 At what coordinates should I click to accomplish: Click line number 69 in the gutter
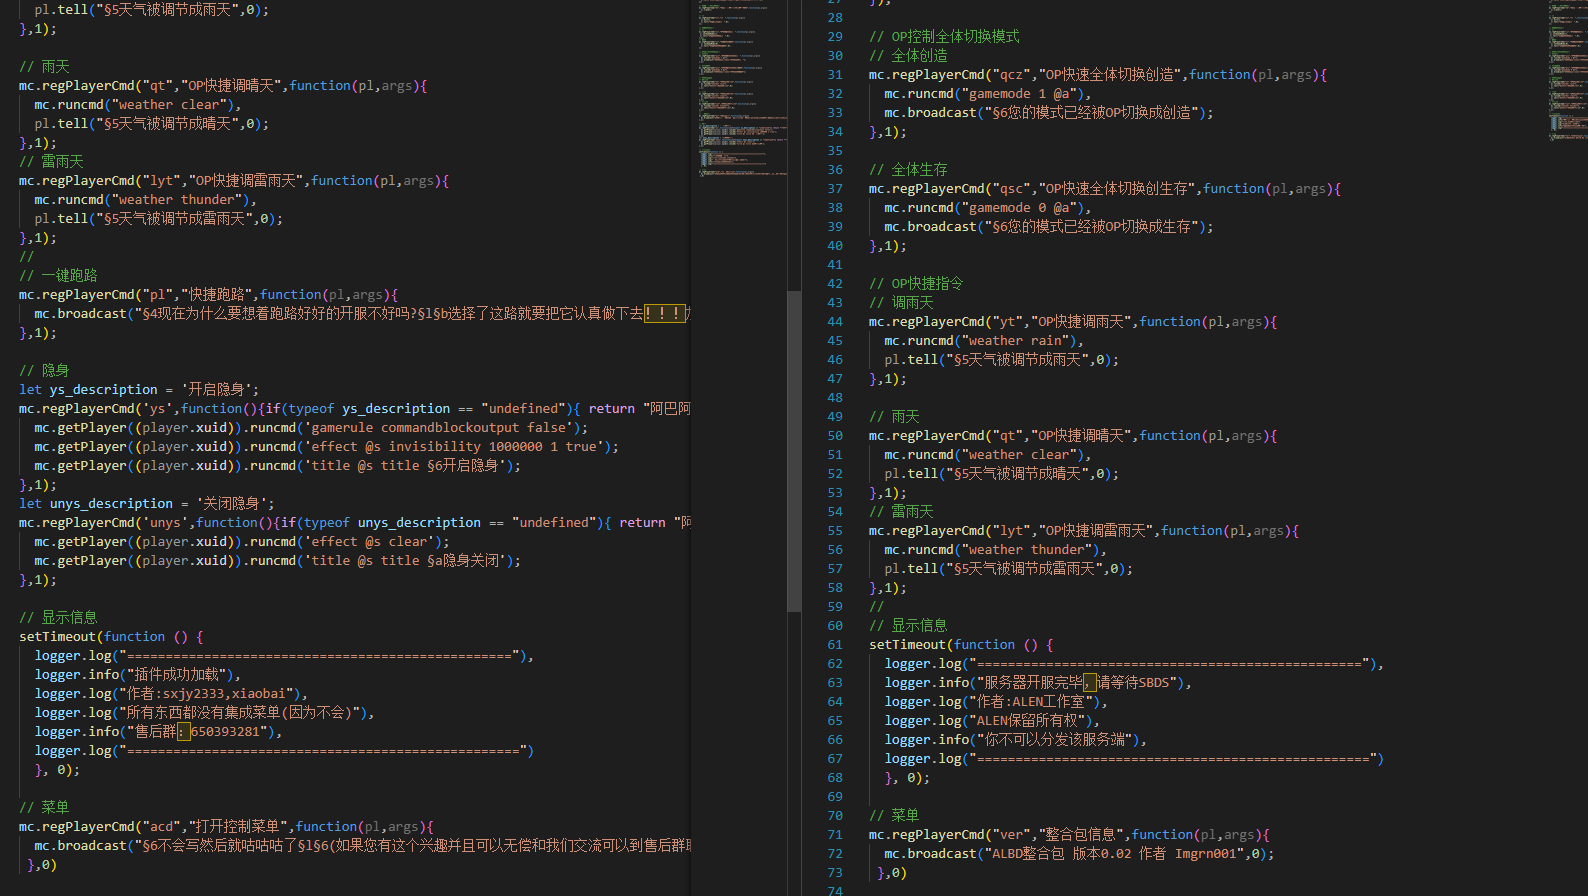[x=835, y=797]
